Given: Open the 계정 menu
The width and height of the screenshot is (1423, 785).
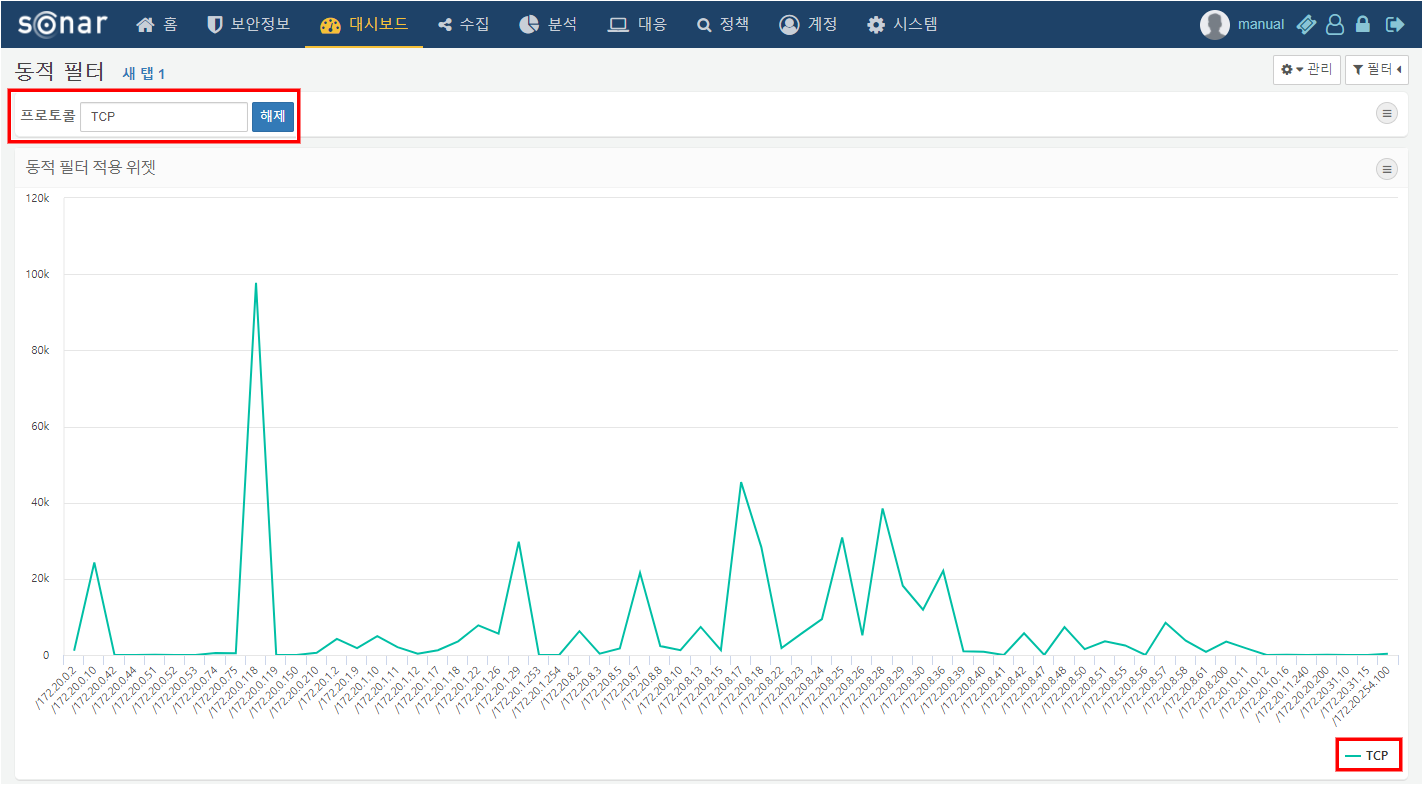Looking at the screenshot, I should pyautogui.click(x=808, y=24).
